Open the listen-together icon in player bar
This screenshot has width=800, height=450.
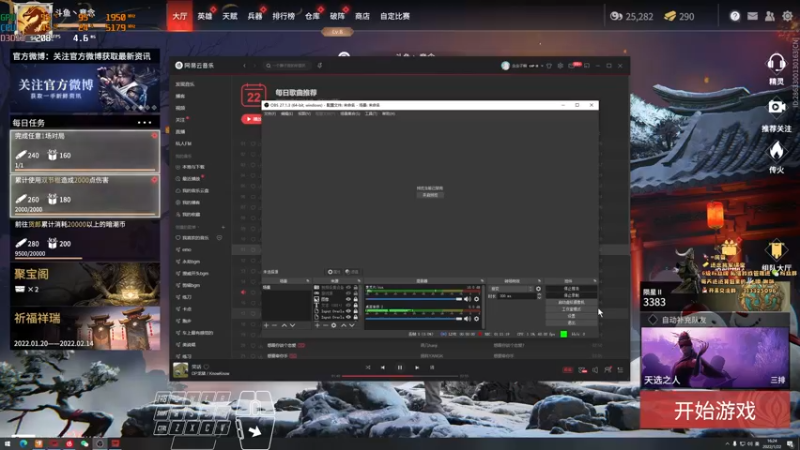608,370
